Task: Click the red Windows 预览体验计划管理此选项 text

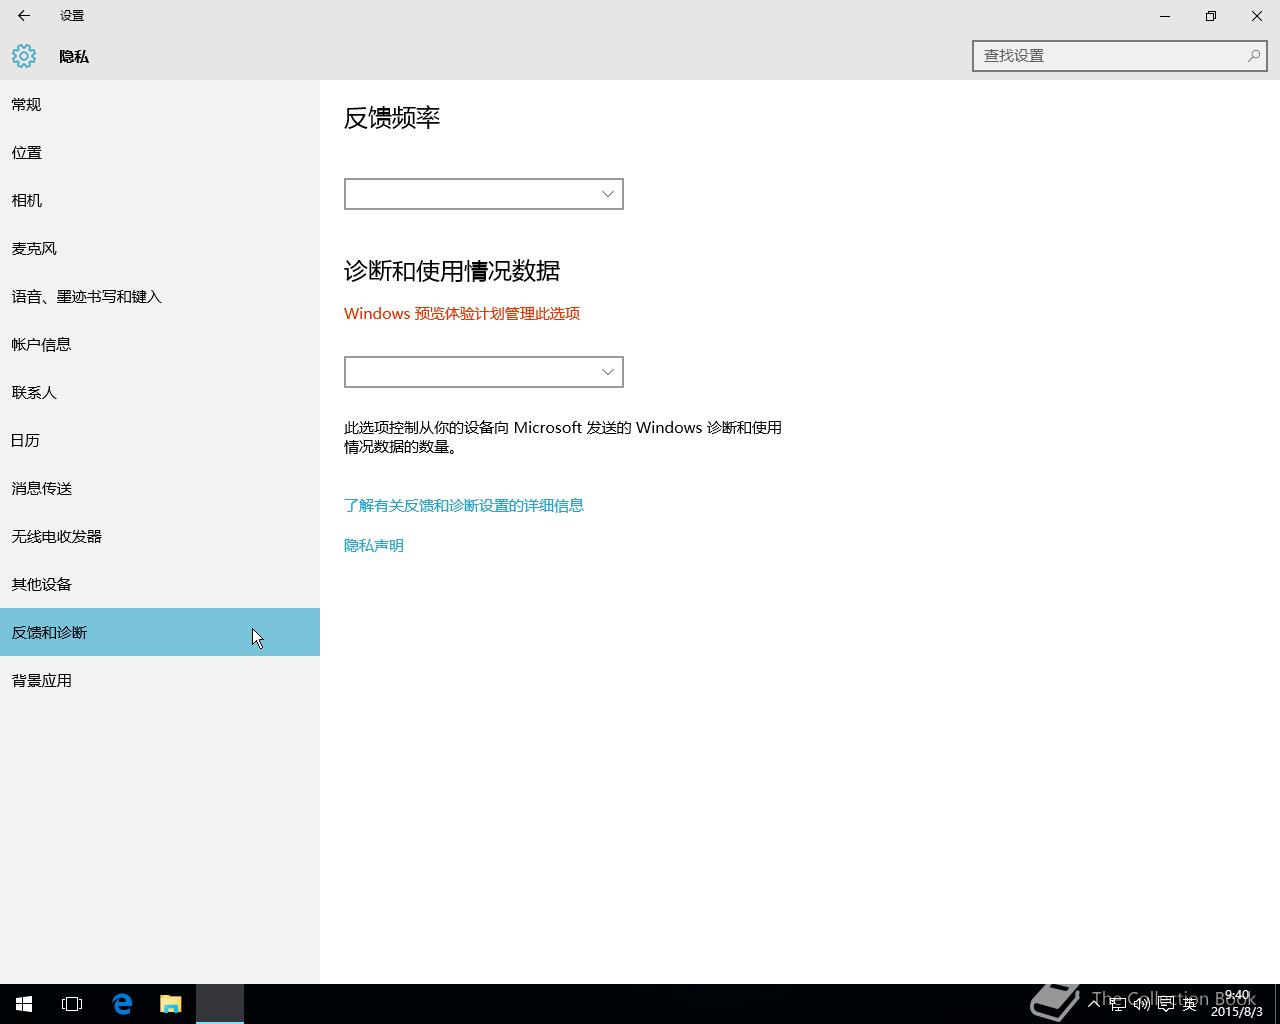Action: pos(462,313)
